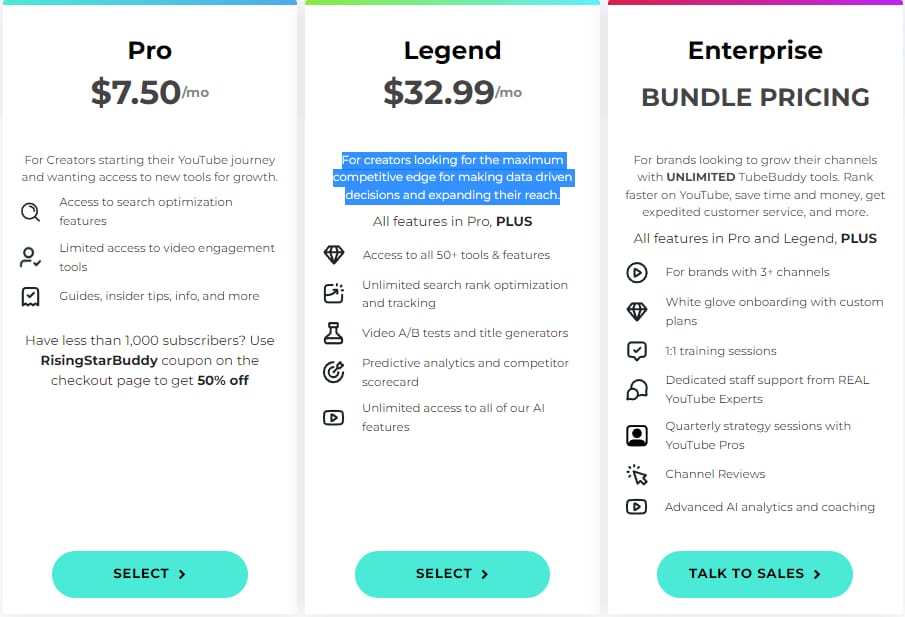The width and height of the screenshot is (905, 617).
Task: Click the flask A/B tests icon
Action: click(333, 333)
